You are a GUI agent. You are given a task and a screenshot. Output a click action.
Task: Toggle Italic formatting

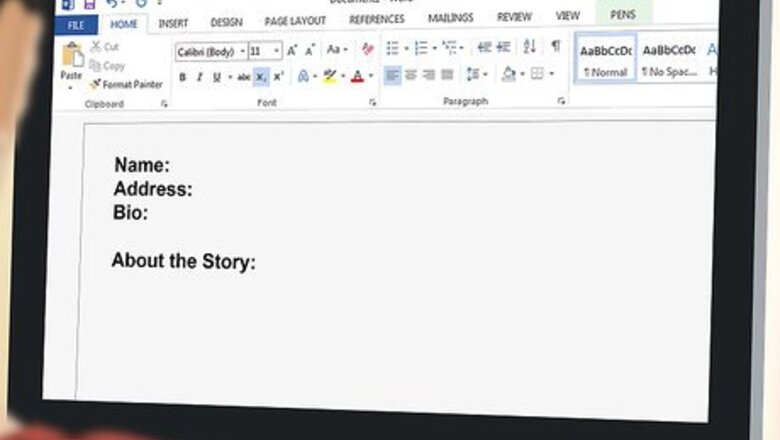199,77
